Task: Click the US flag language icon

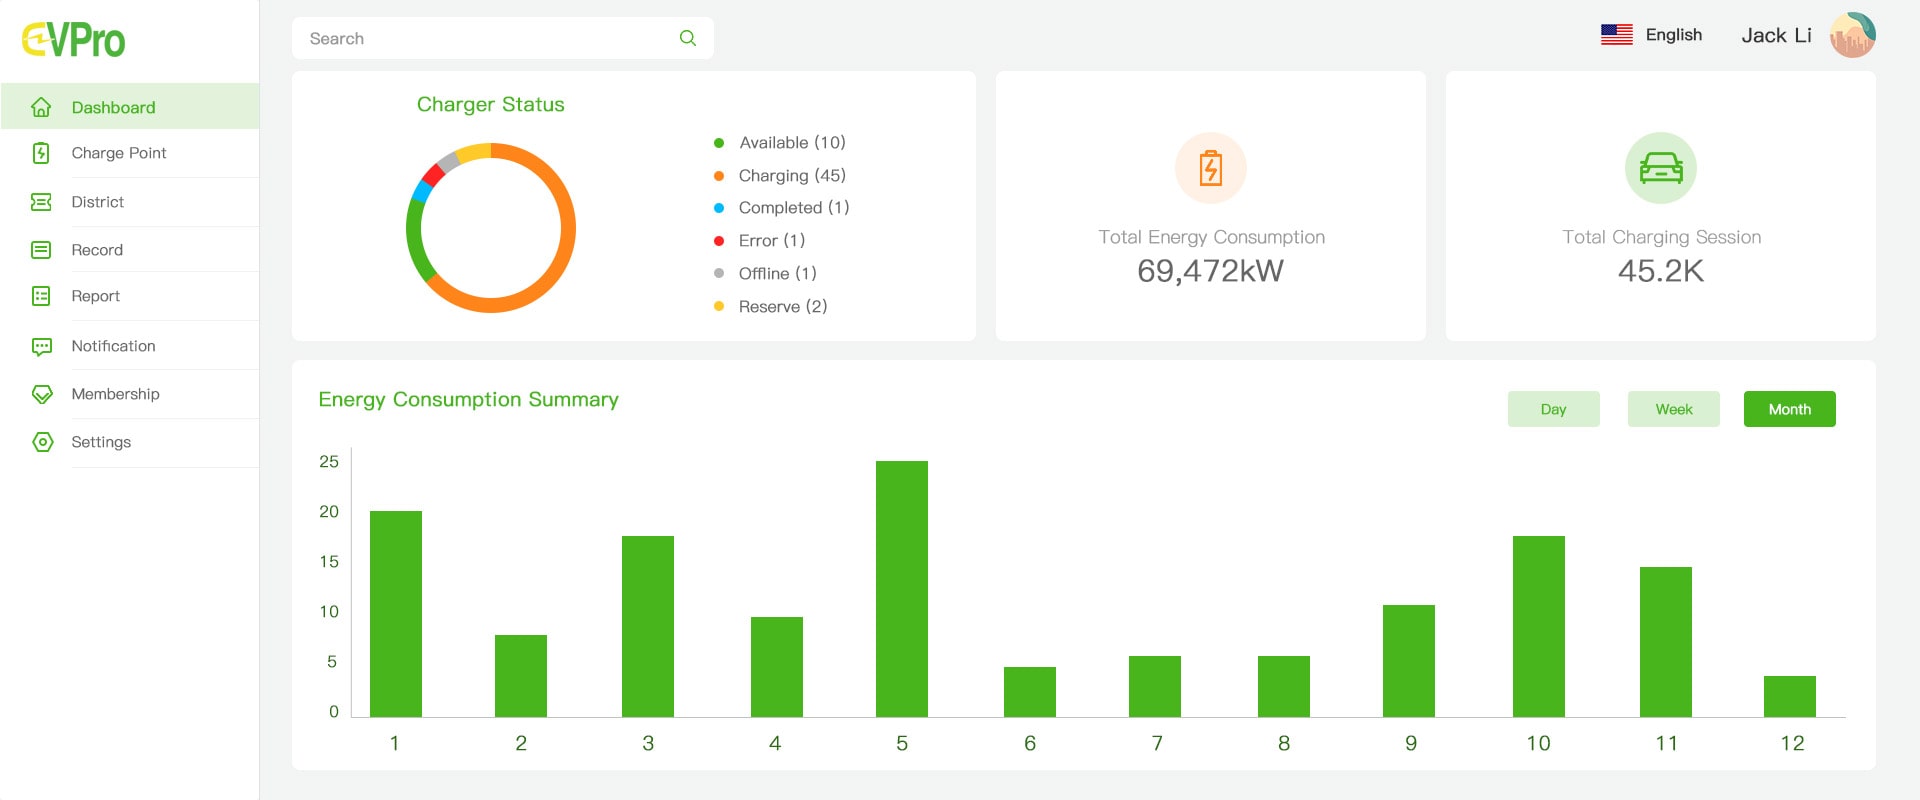Action: click(1617, 35)
